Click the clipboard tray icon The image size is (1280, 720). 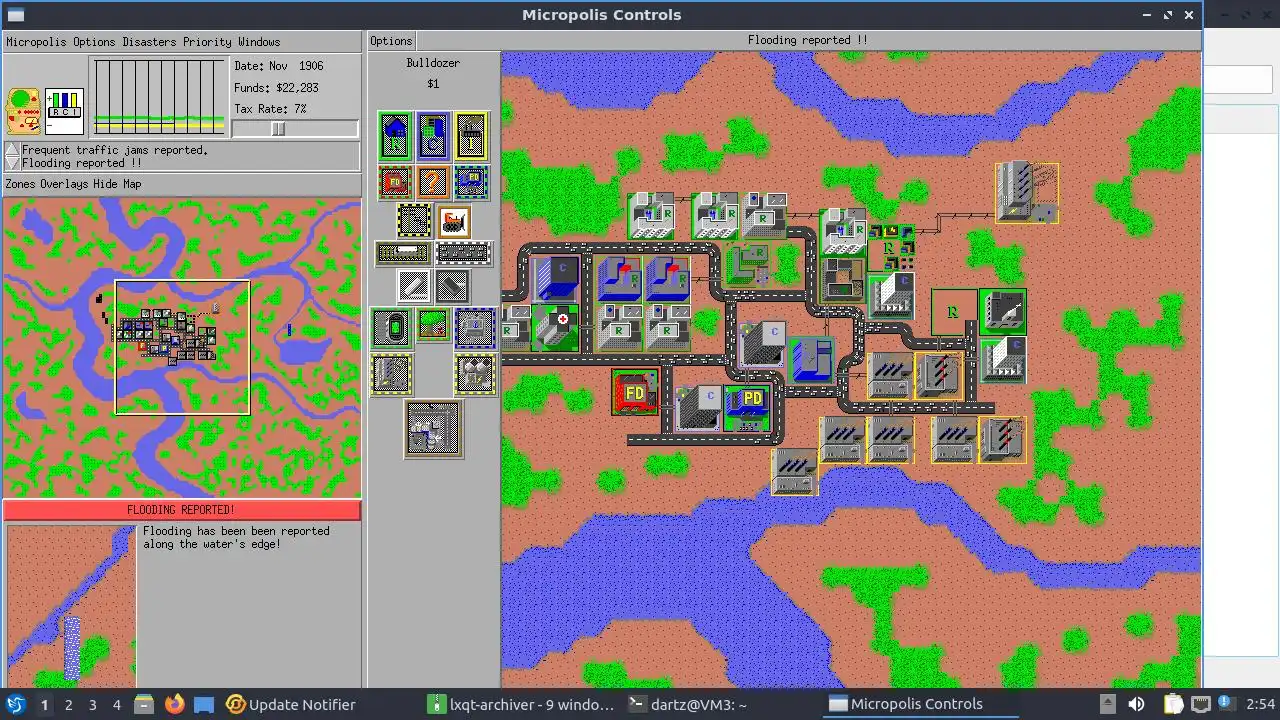[1174, 704]
